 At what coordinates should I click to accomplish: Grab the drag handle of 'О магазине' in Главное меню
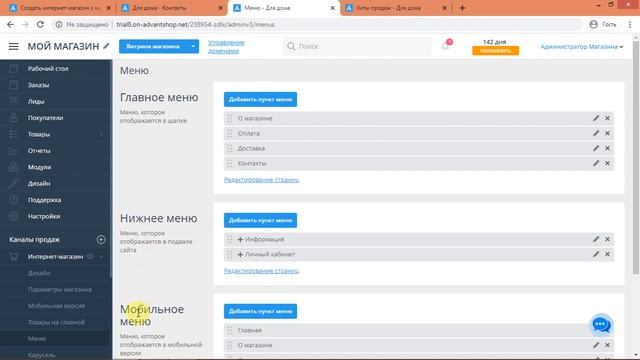coord(230,118)
